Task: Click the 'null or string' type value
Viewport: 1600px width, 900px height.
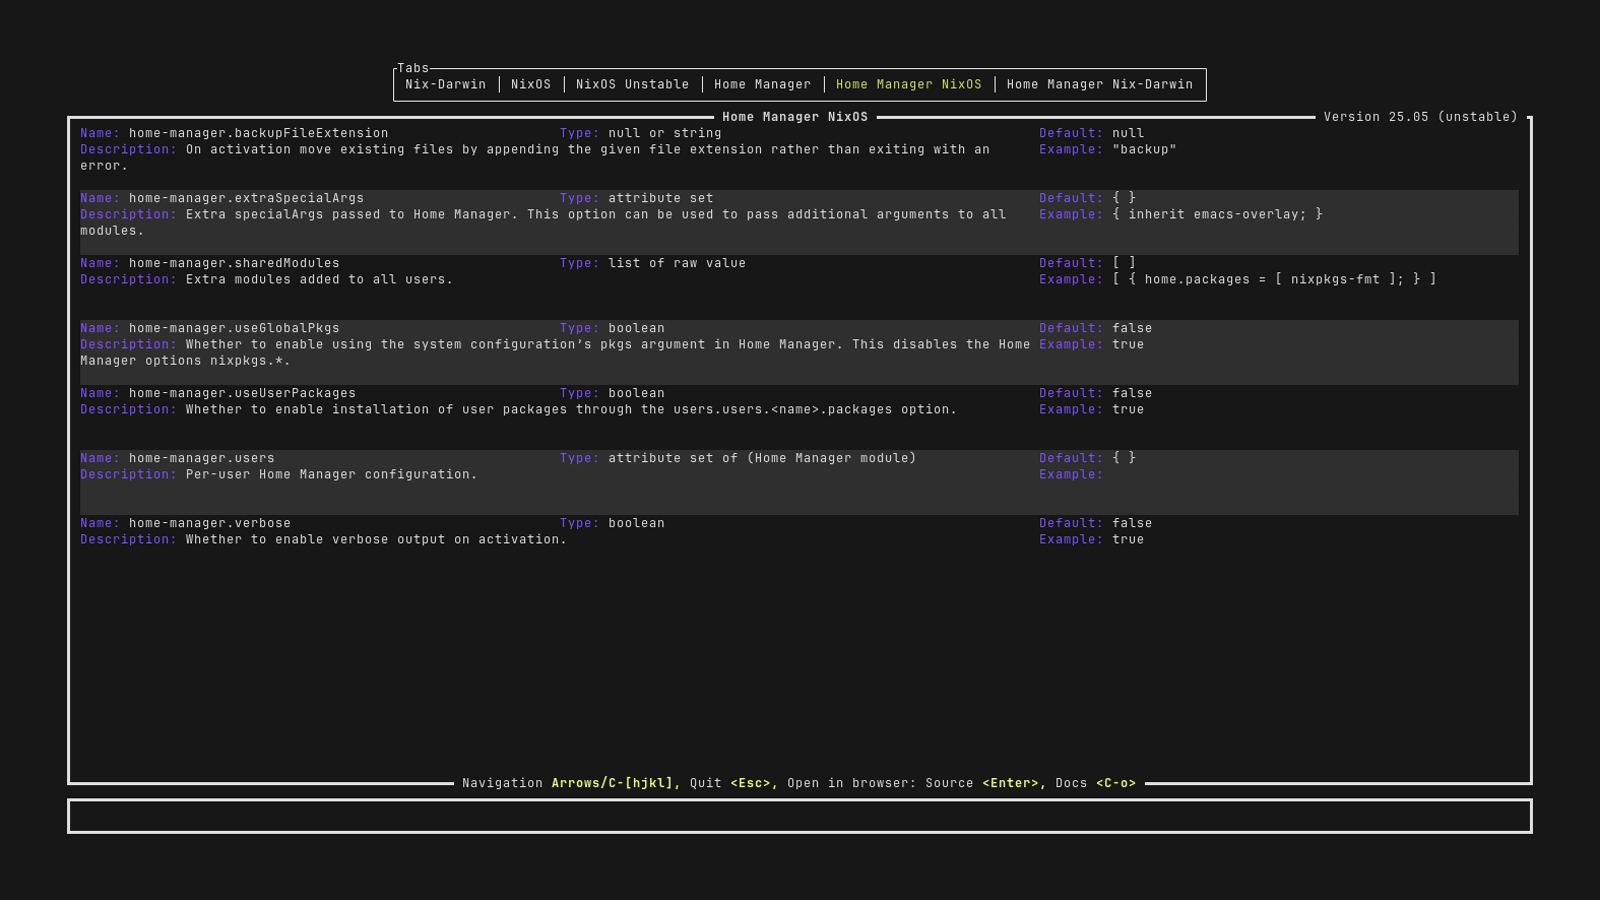Action: (x=664, y=133)
